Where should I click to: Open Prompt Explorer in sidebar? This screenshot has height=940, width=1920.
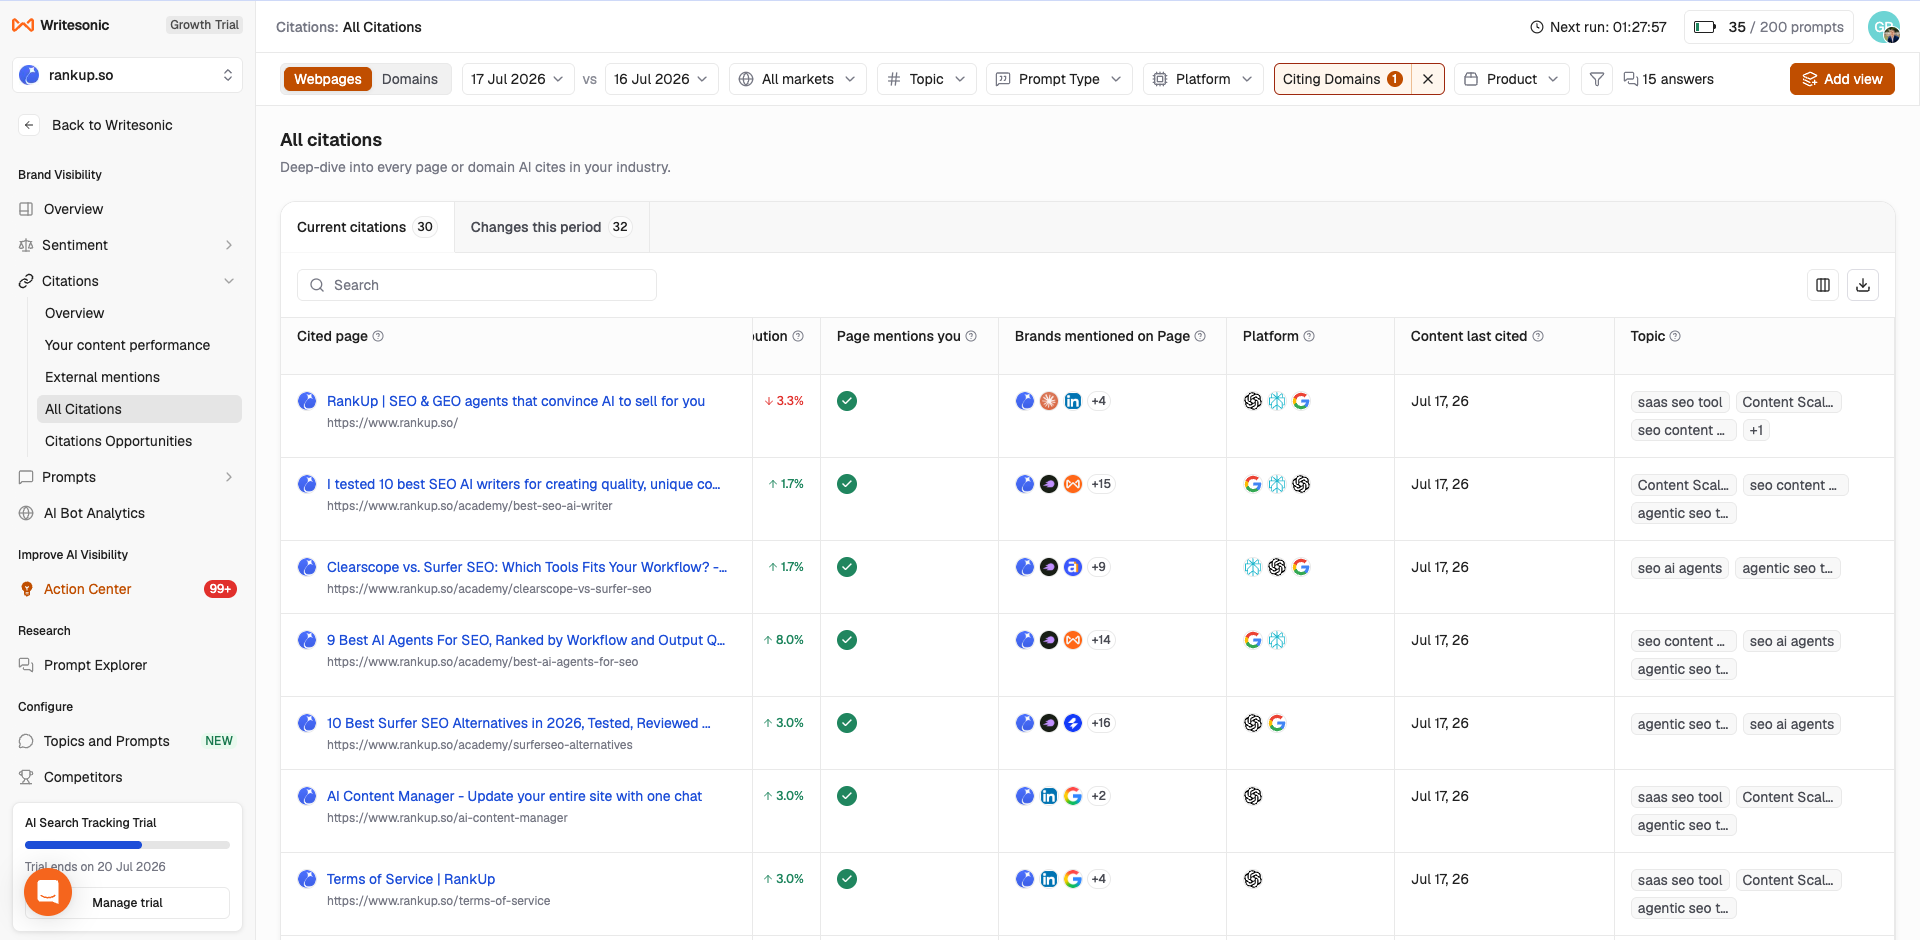95,665
